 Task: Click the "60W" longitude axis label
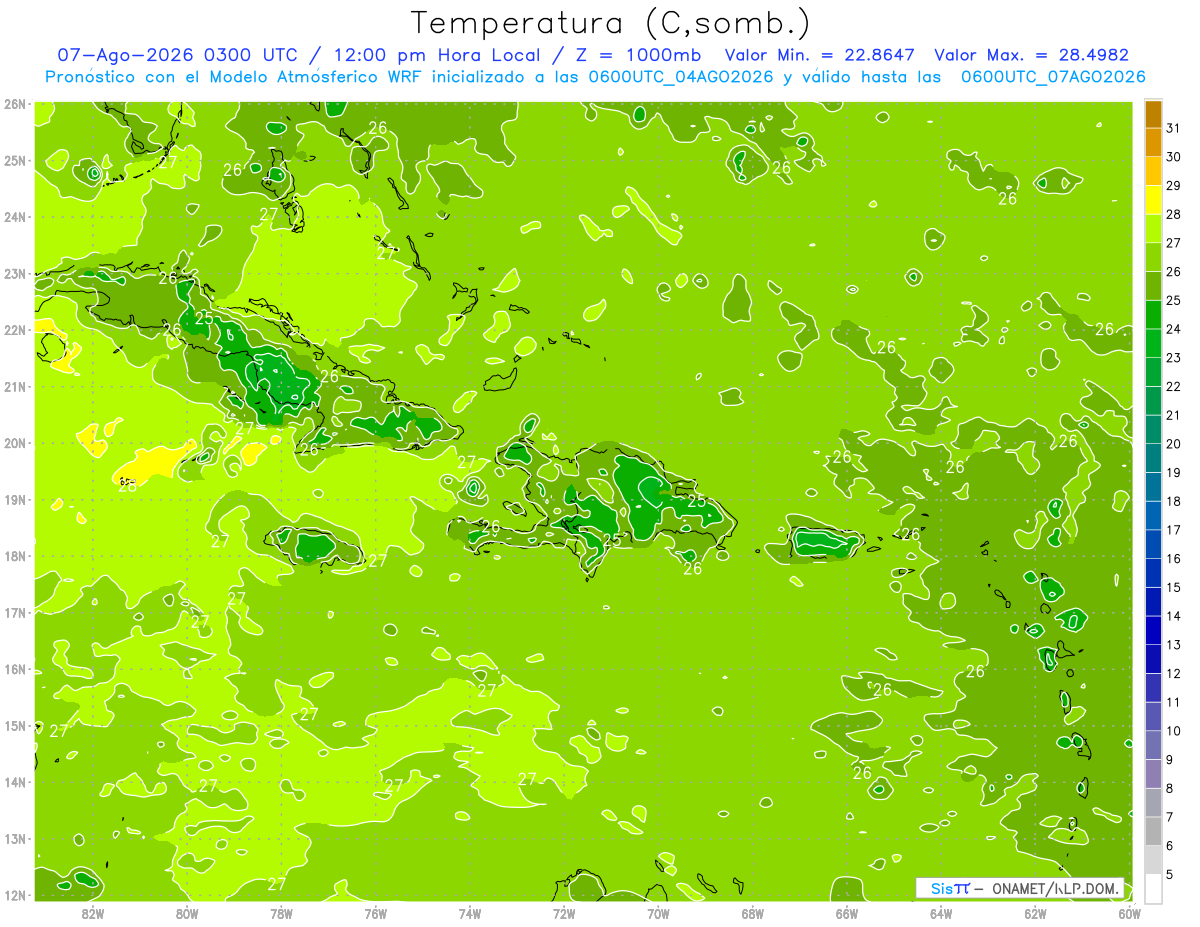1129,913
